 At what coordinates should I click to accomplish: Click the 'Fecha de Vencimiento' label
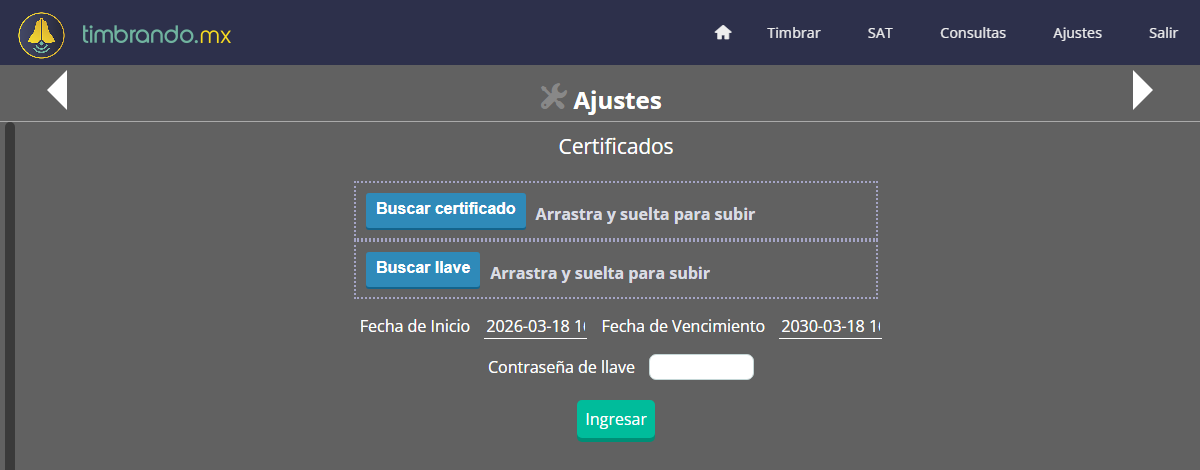pyautogui.click(x=683, y=326)
